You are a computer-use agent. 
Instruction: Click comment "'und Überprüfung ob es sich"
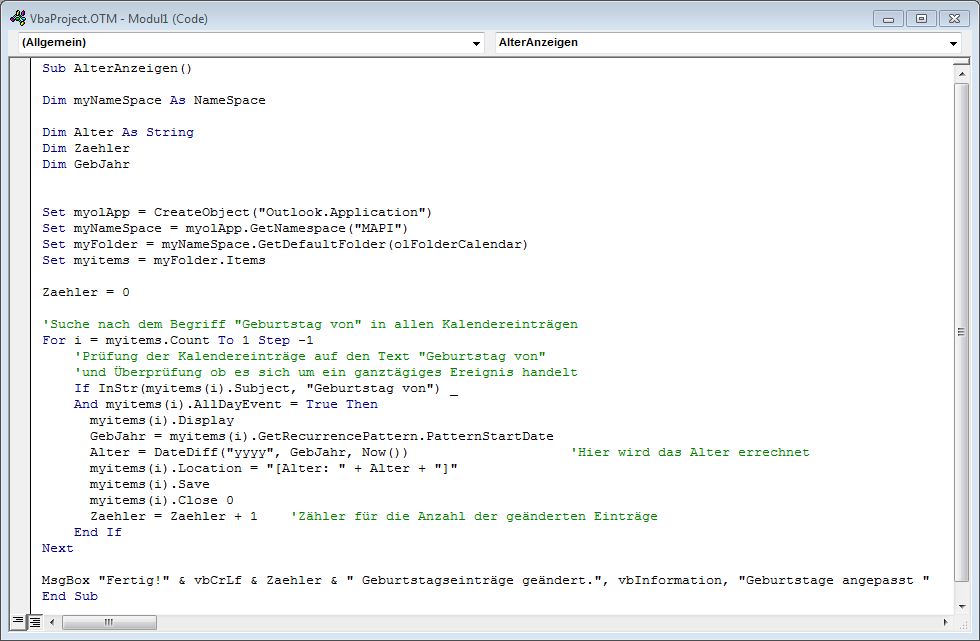click(x=326, y=372)
